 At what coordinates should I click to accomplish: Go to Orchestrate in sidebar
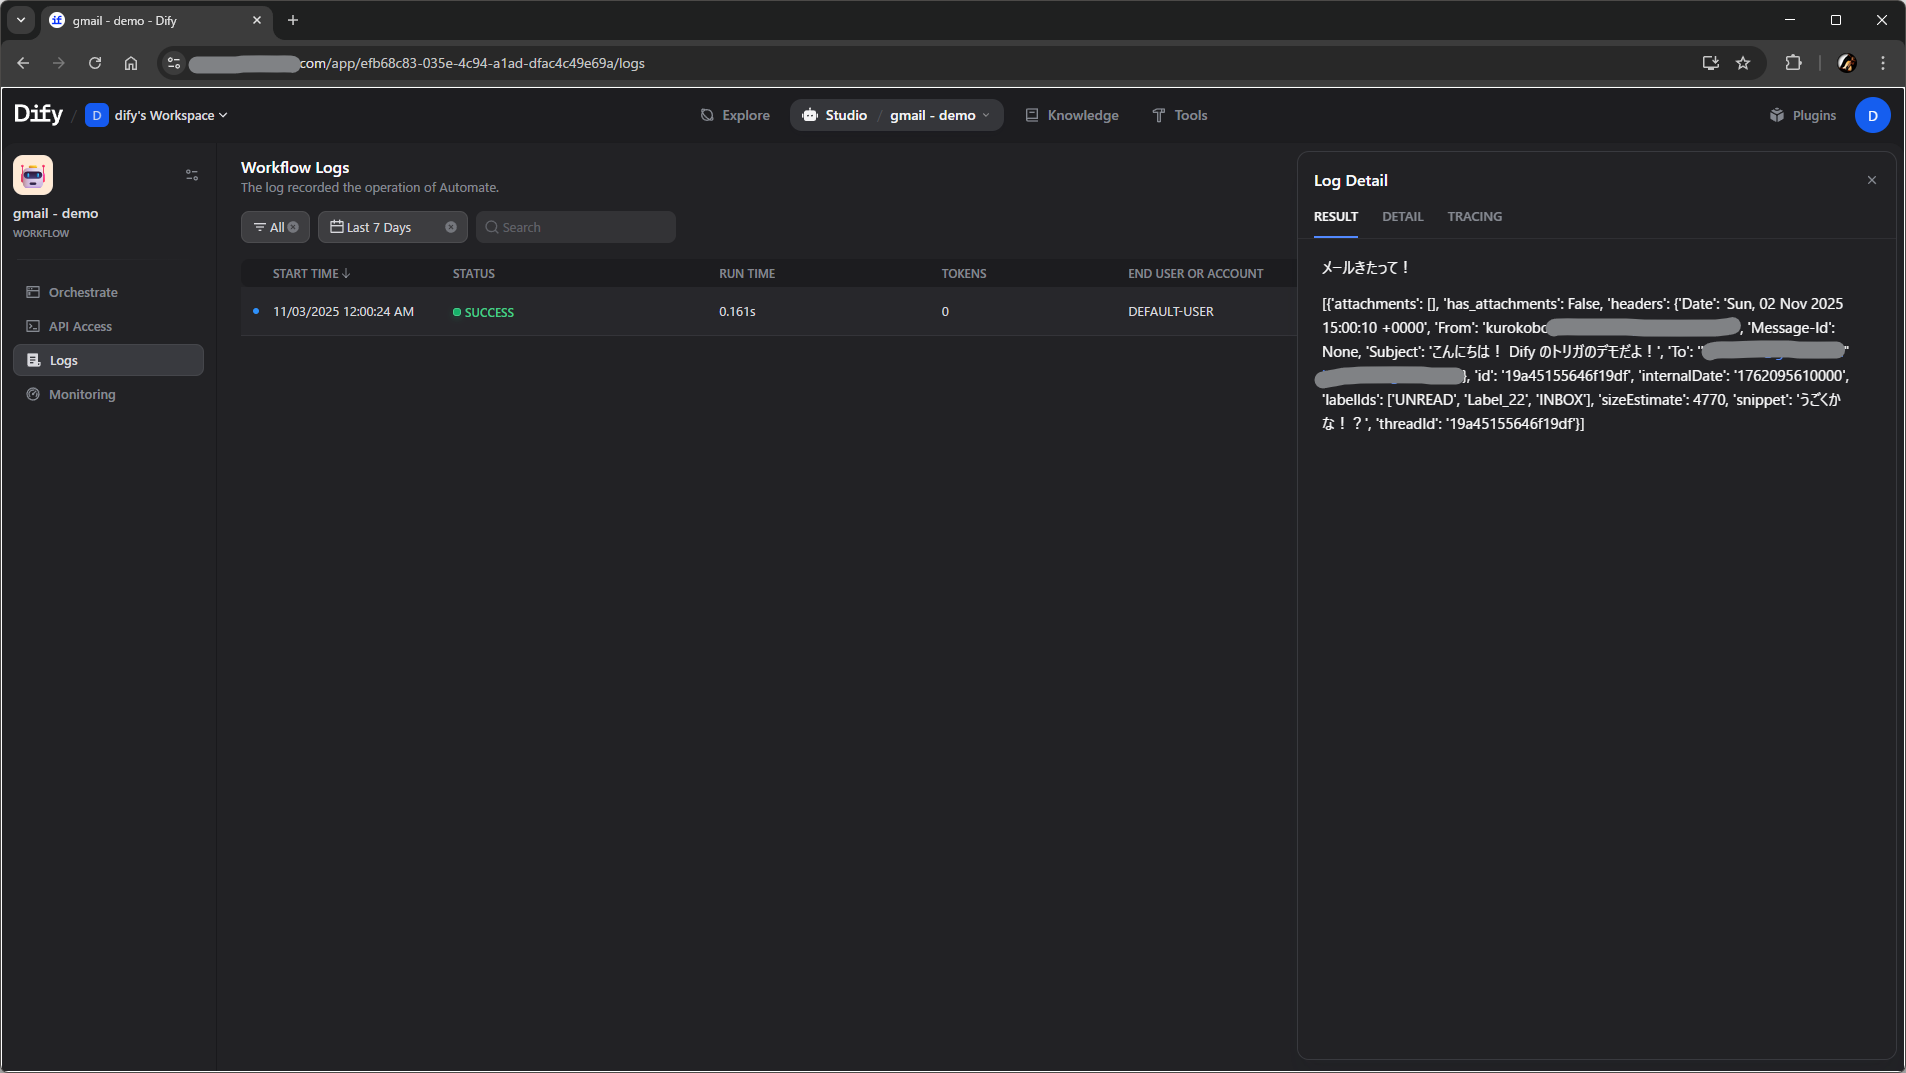[83, 292]
